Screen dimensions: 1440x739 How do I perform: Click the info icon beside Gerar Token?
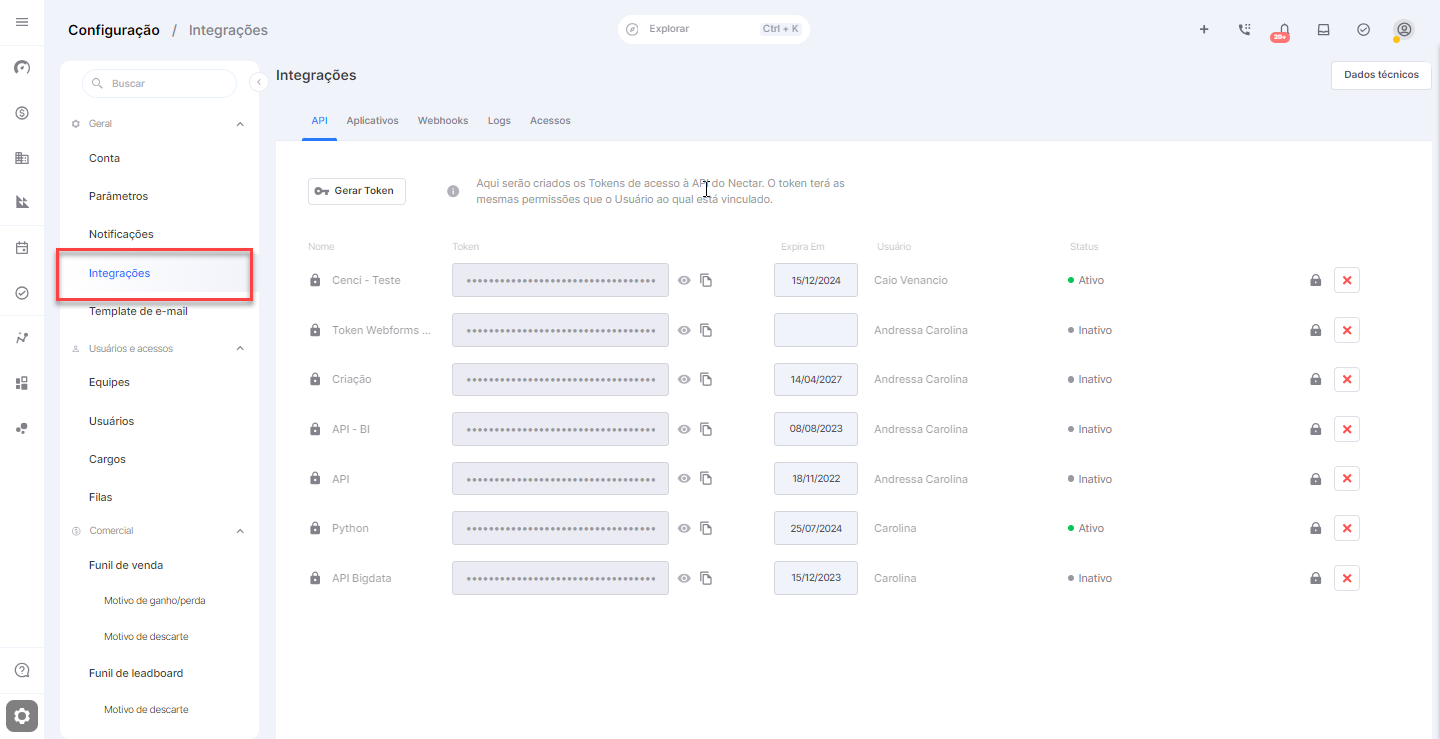click(x=453, y=191)
